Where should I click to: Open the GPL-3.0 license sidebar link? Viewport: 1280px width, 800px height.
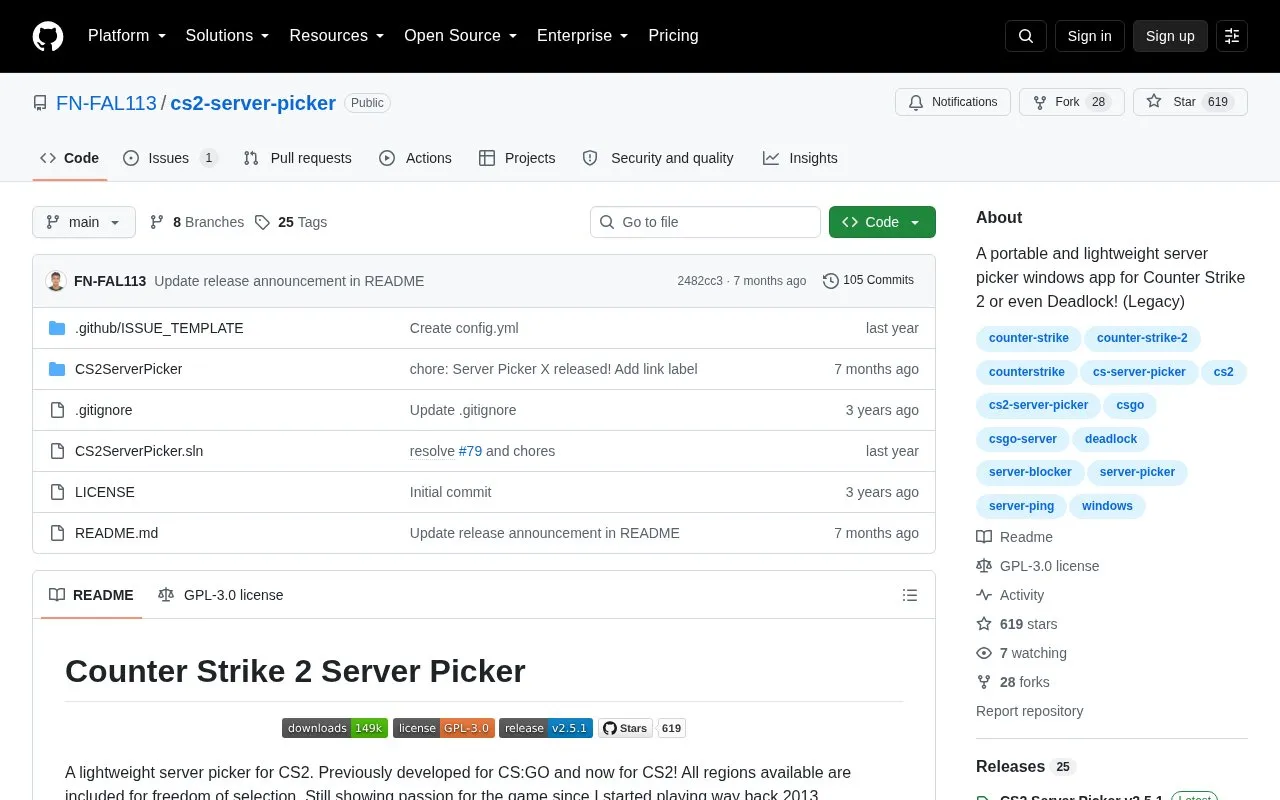pyautogui.click(x=1037, y=566)
